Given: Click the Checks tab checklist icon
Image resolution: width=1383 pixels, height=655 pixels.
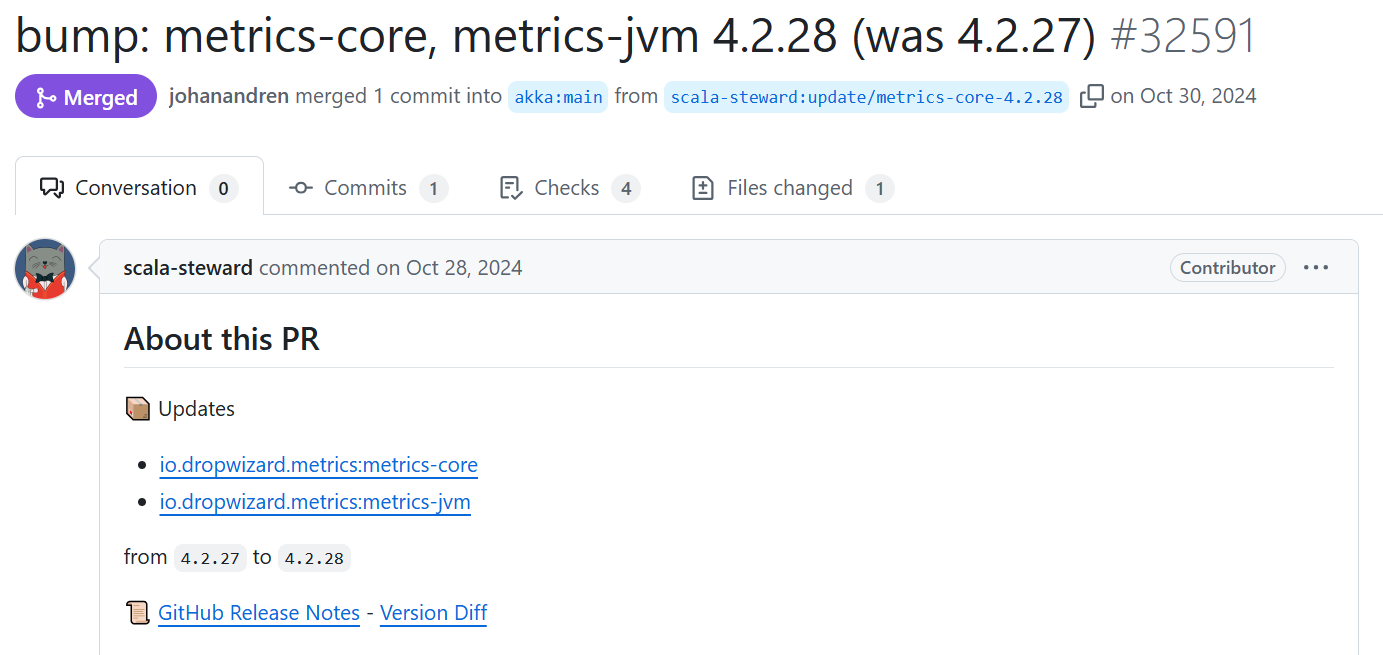Looking at the screenshot, I should point(511,188).
